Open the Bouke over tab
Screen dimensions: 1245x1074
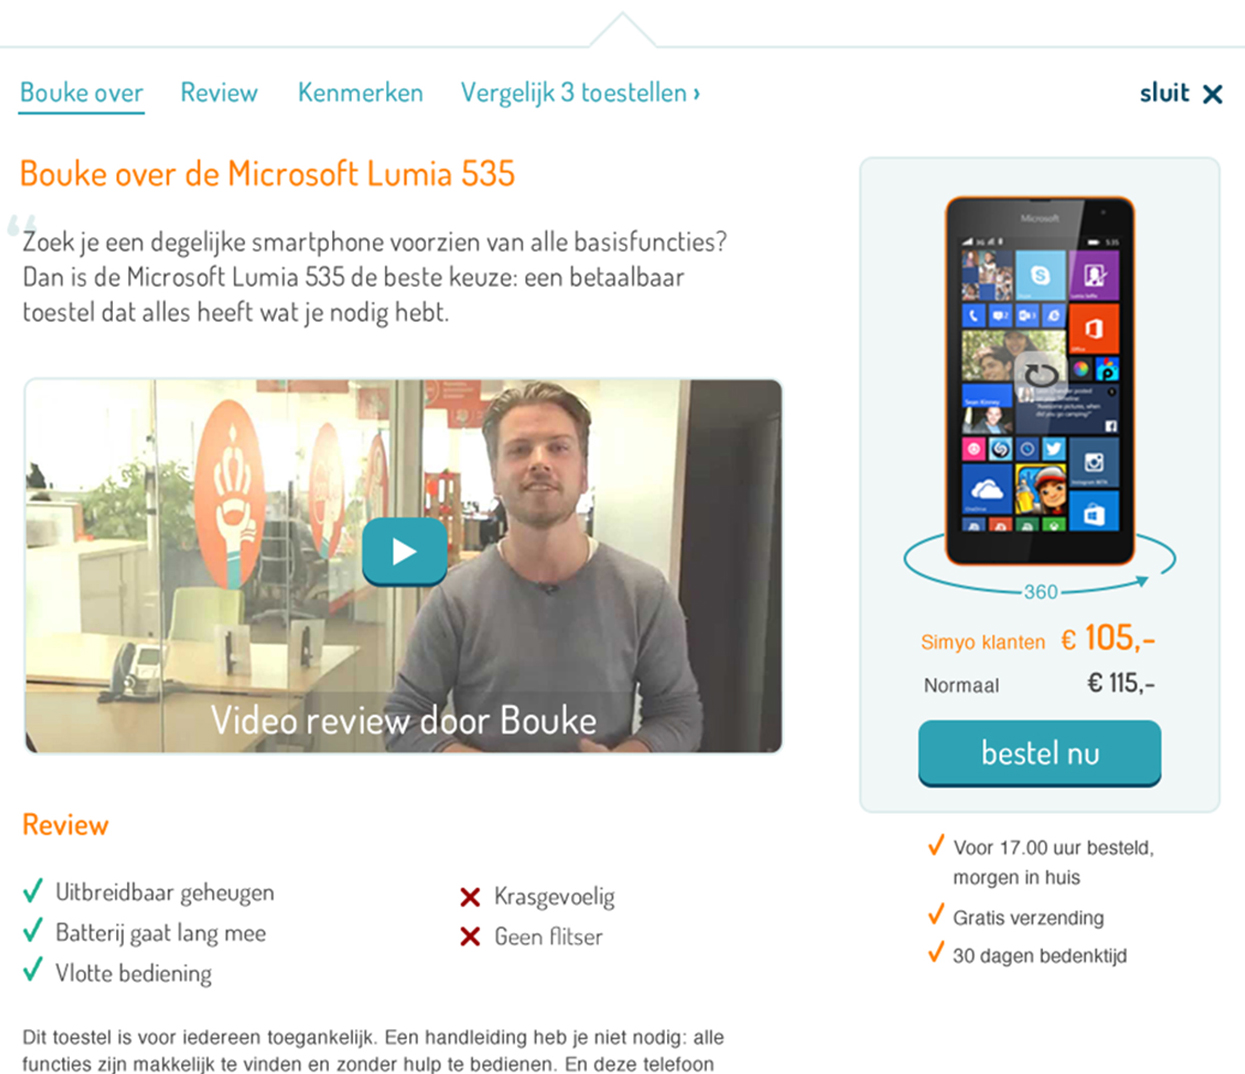81,93
